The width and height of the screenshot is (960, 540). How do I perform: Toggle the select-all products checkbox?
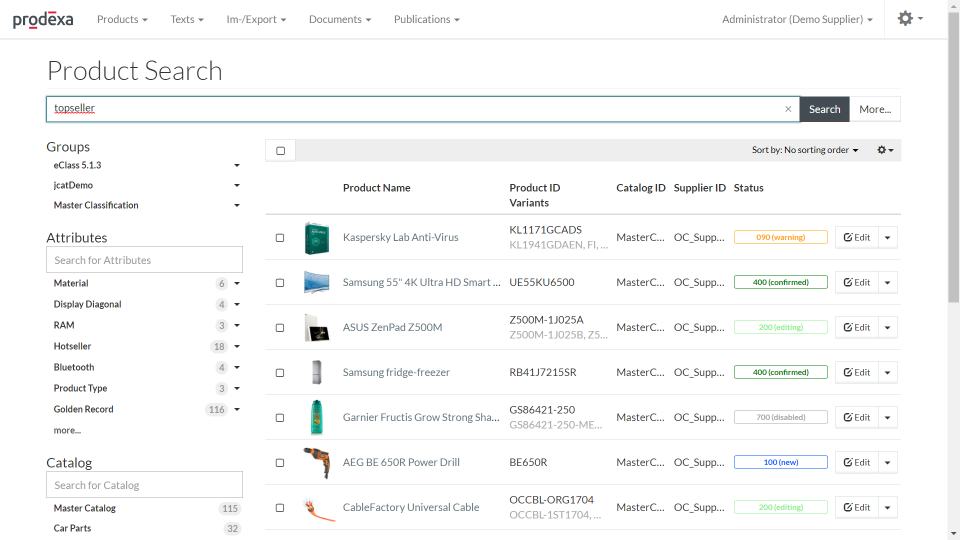pyautogui.click(x=280, y=151)
